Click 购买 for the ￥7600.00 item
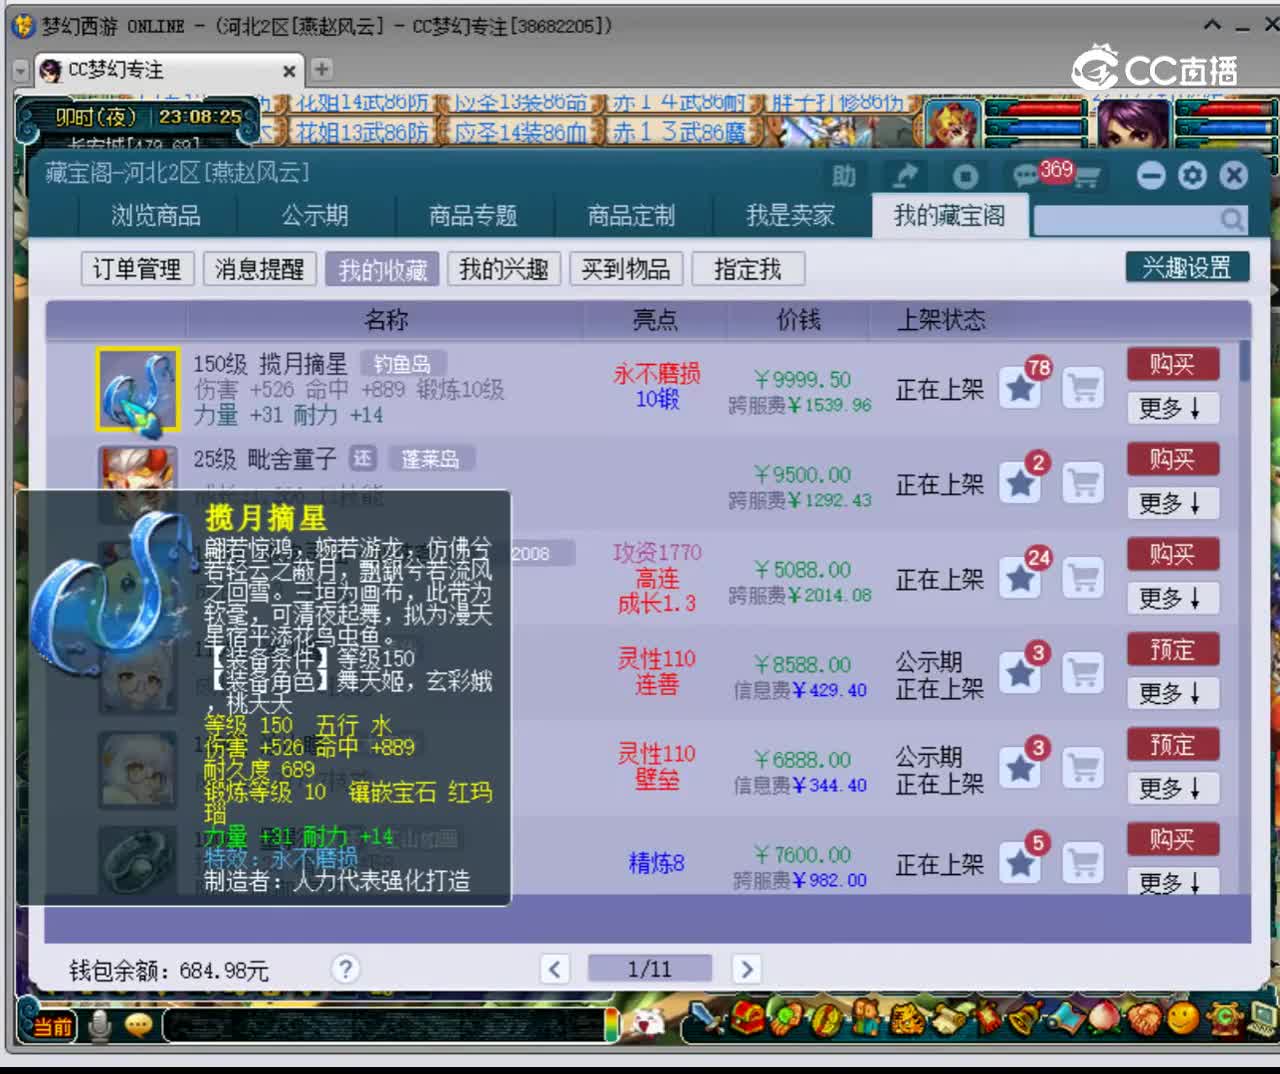The height and width of the screenshot is (1074, 1280). coord(1173,839)
